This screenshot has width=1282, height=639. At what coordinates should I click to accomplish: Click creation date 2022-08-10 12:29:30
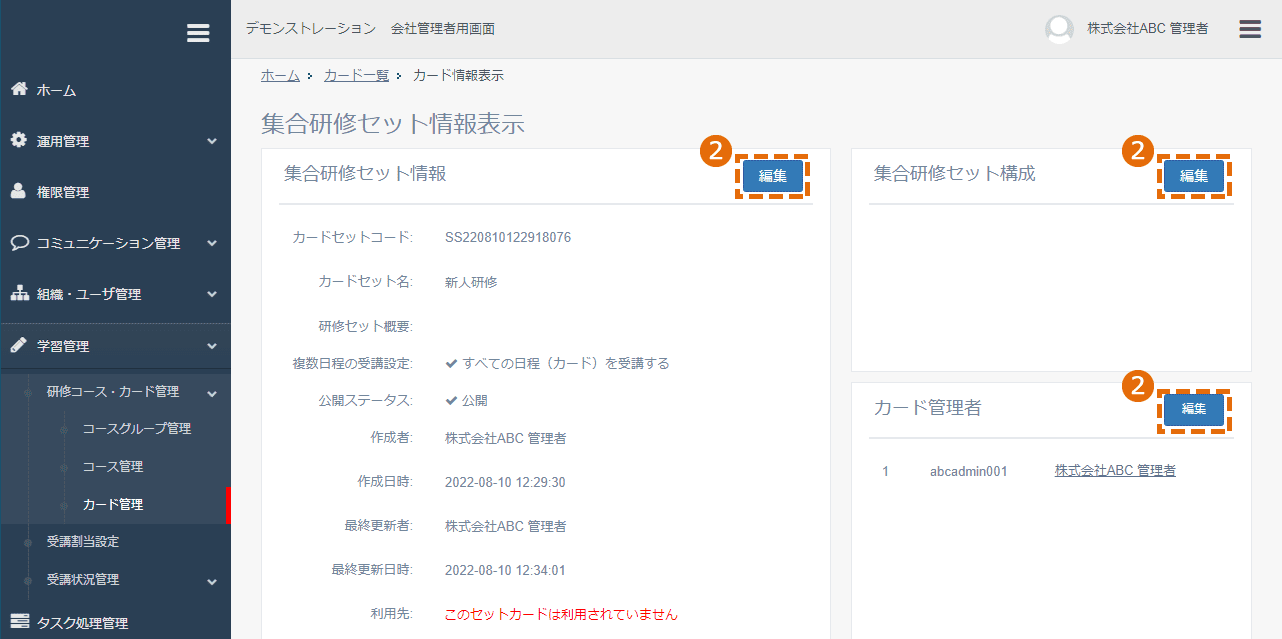point(505,482)
